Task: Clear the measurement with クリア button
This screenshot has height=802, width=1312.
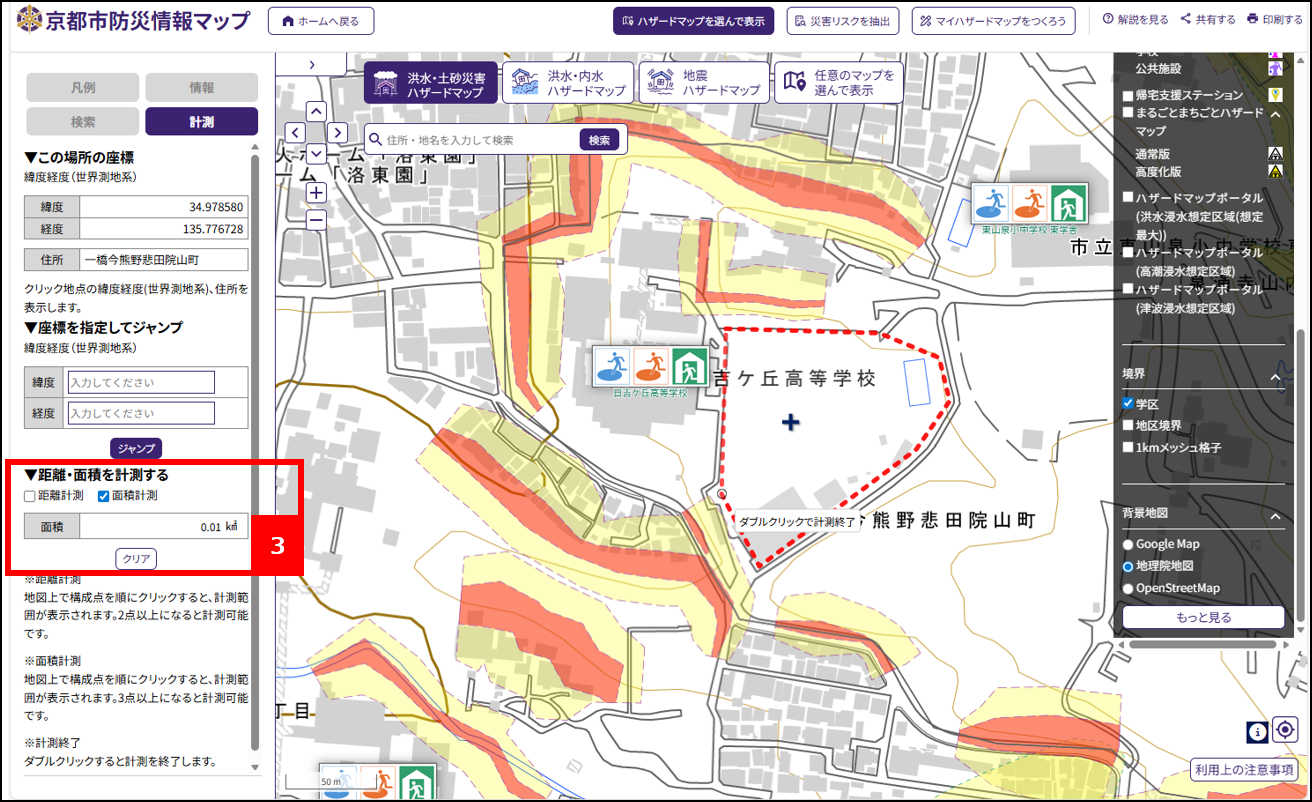Action: (136, 558)
